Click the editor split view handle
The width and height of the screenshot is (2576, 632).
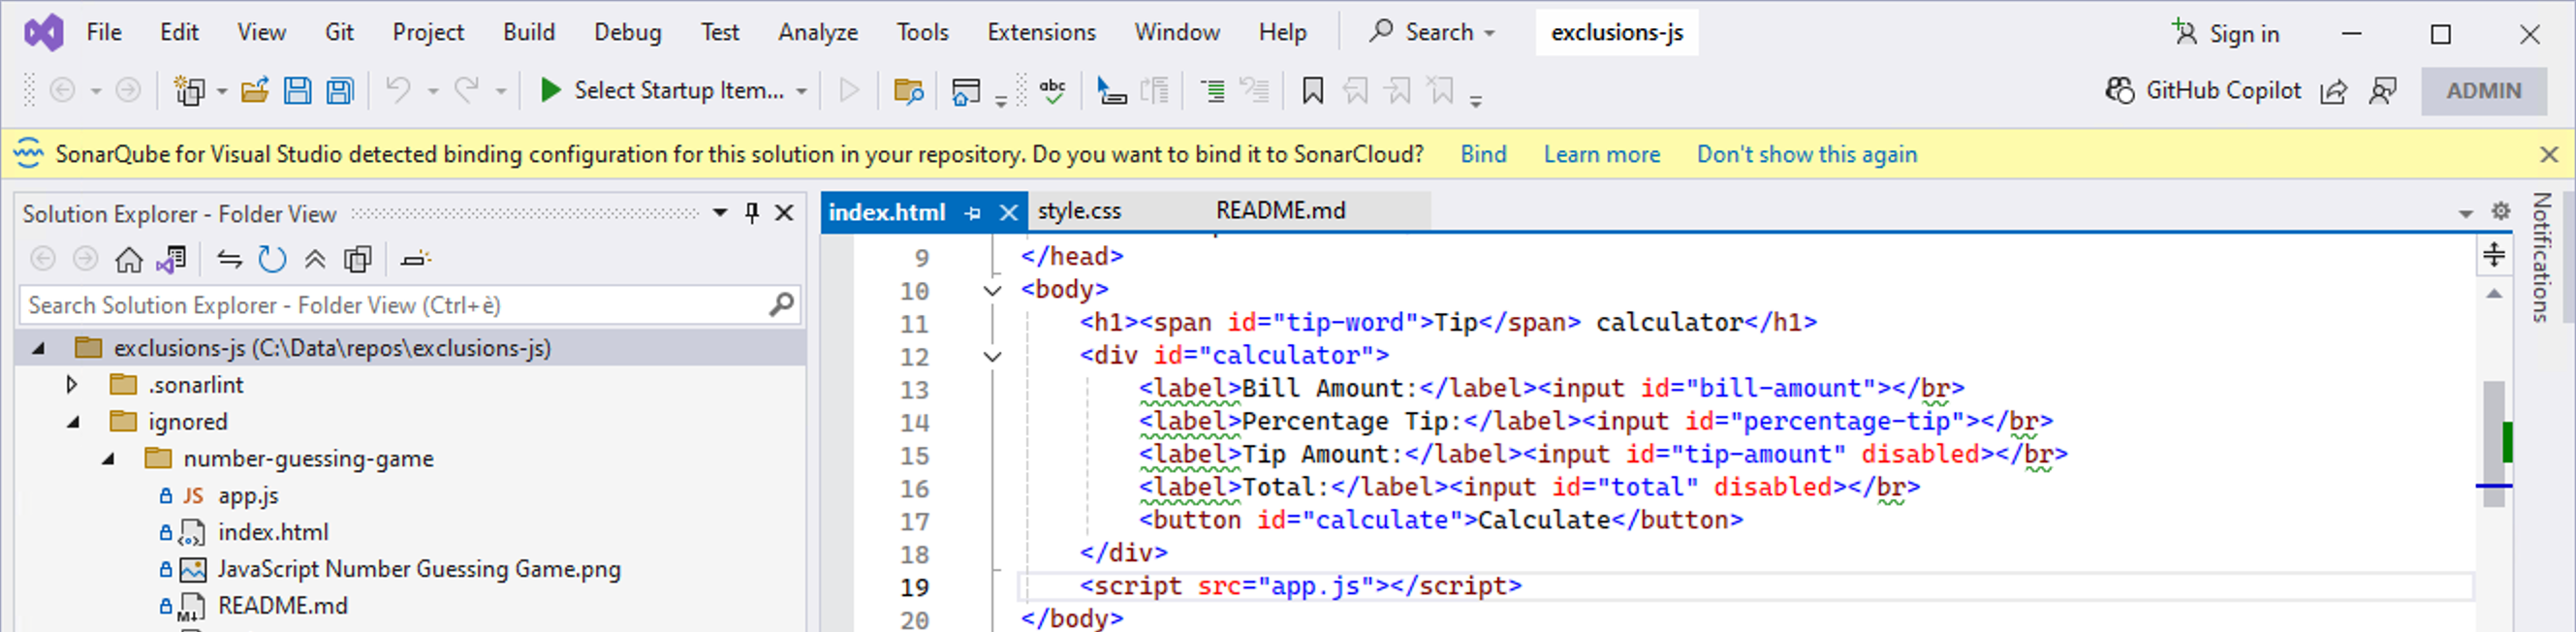click(x=2494, y=254)
